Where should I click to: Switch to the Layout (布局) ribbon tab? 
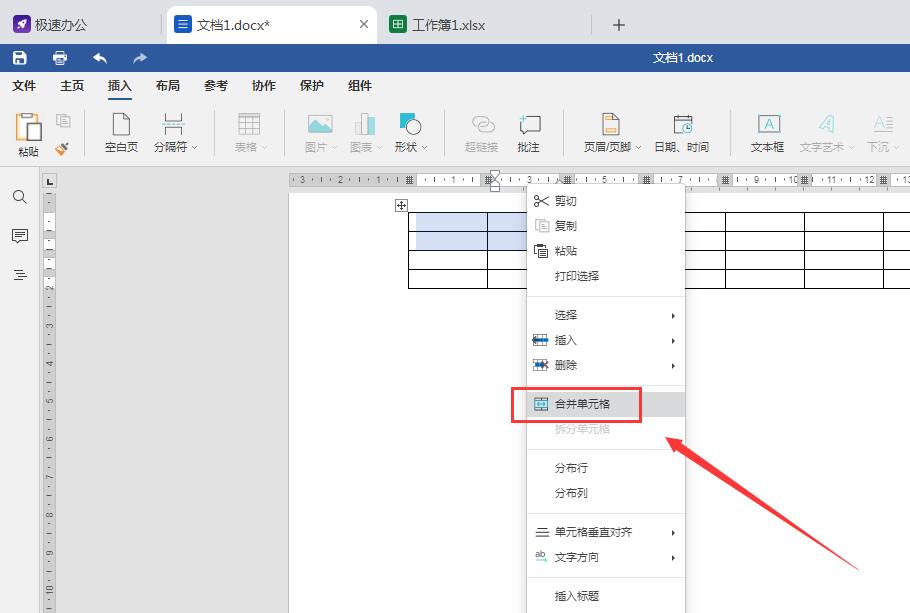168,86
